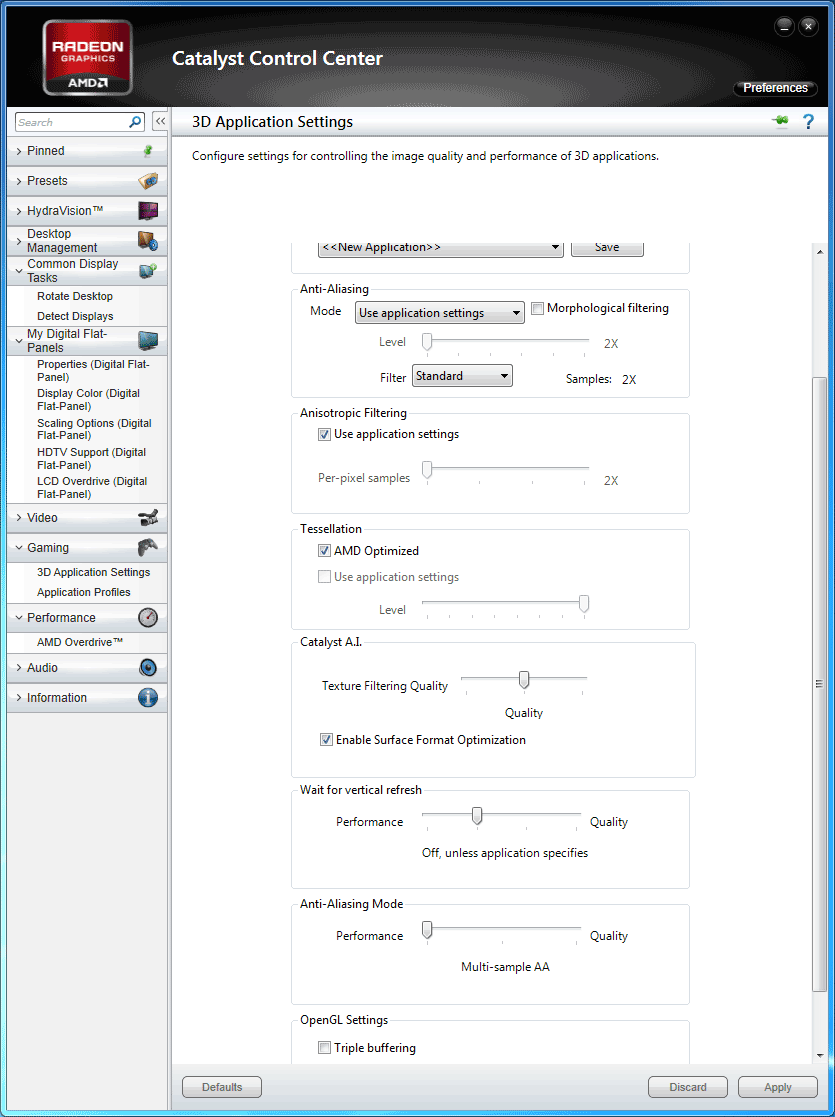This screenshot has height=1117, width=835.
Task: Open Detect Displays page
Action: [x=75, y=316]
